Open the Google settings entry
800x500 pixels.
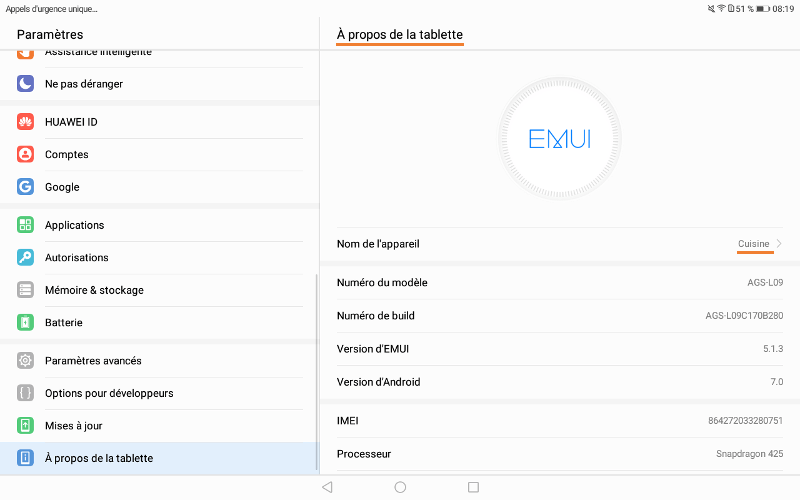coord(160,187)
